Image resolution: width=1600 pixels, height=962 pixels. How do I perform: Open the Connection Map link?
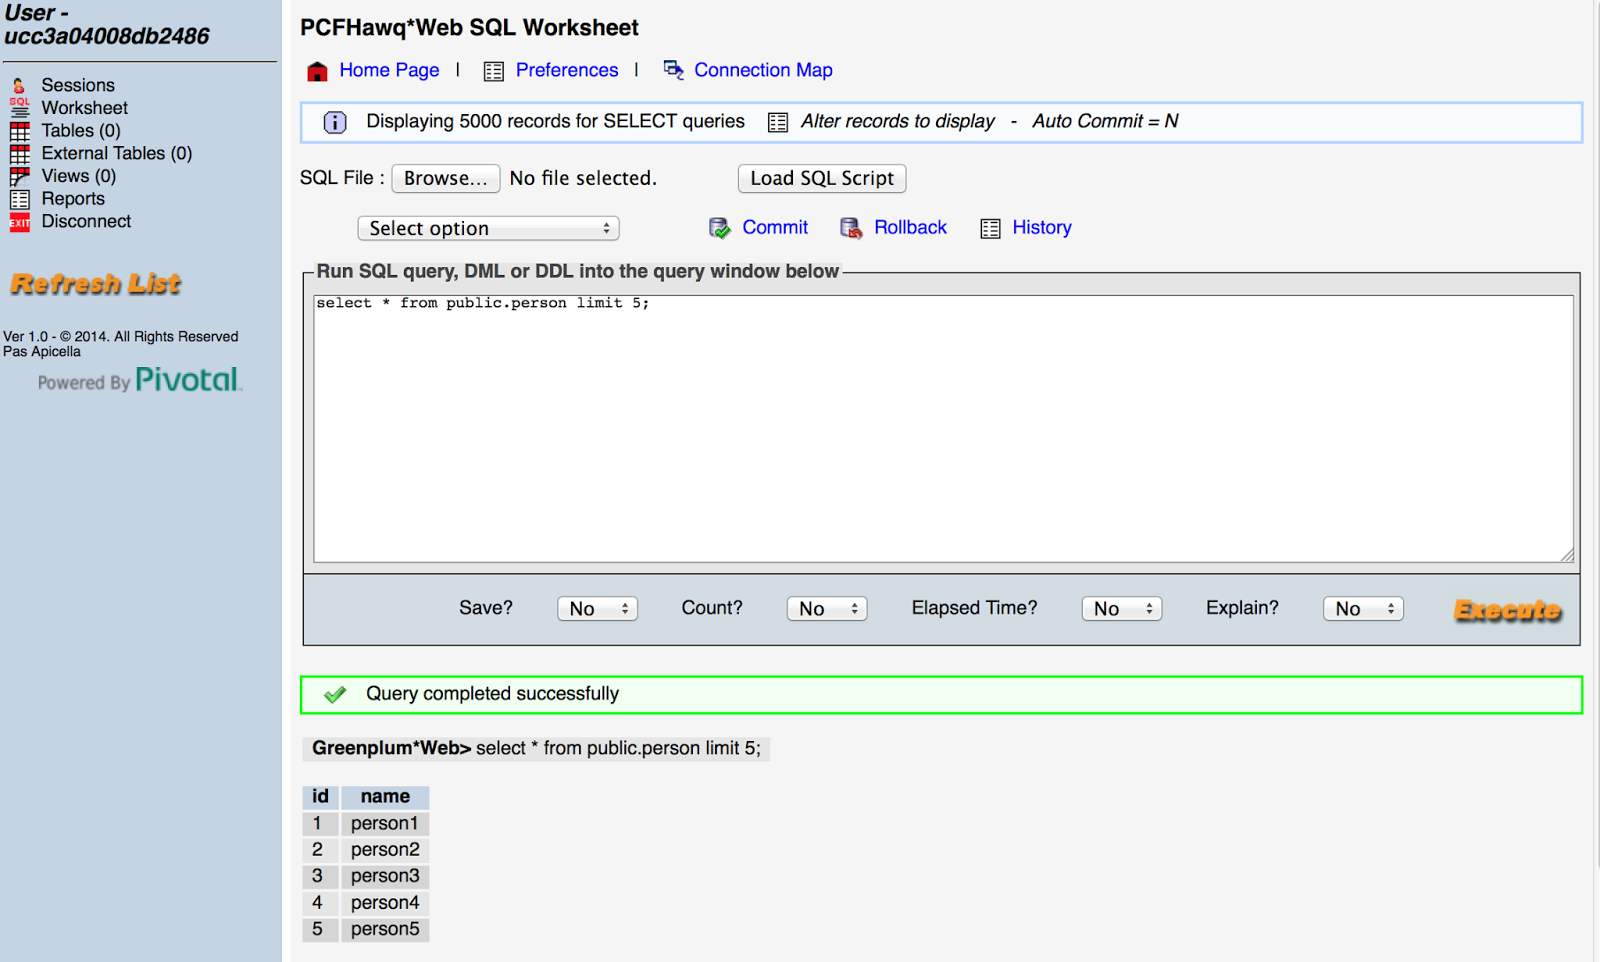(763, 70)
